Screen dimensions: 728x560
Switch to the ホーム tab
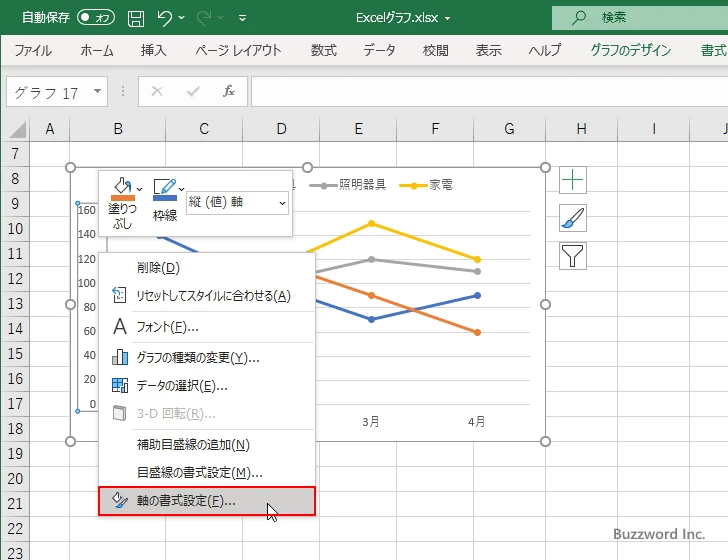point(97,50)
